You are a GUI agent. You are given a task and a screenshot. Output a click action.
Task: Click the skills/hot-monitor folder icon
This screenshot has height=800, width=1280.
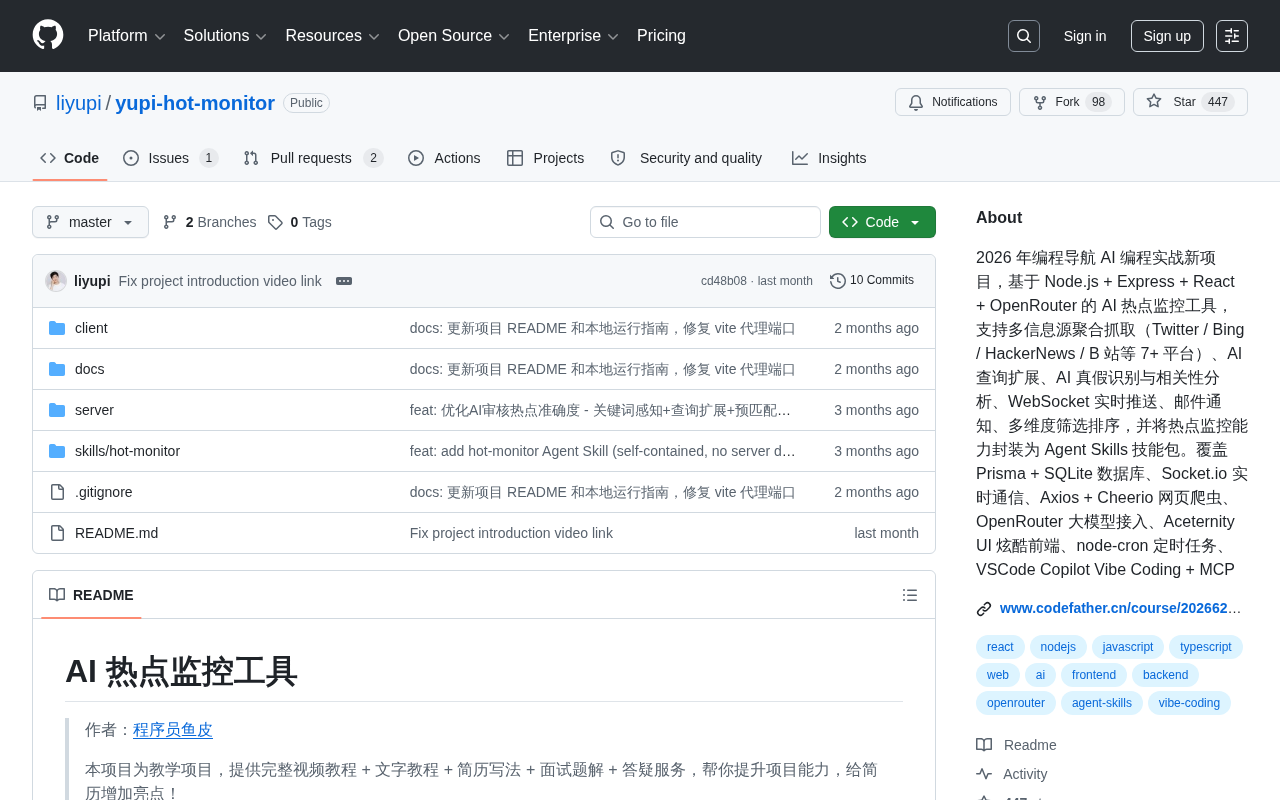tap(57, 451)
